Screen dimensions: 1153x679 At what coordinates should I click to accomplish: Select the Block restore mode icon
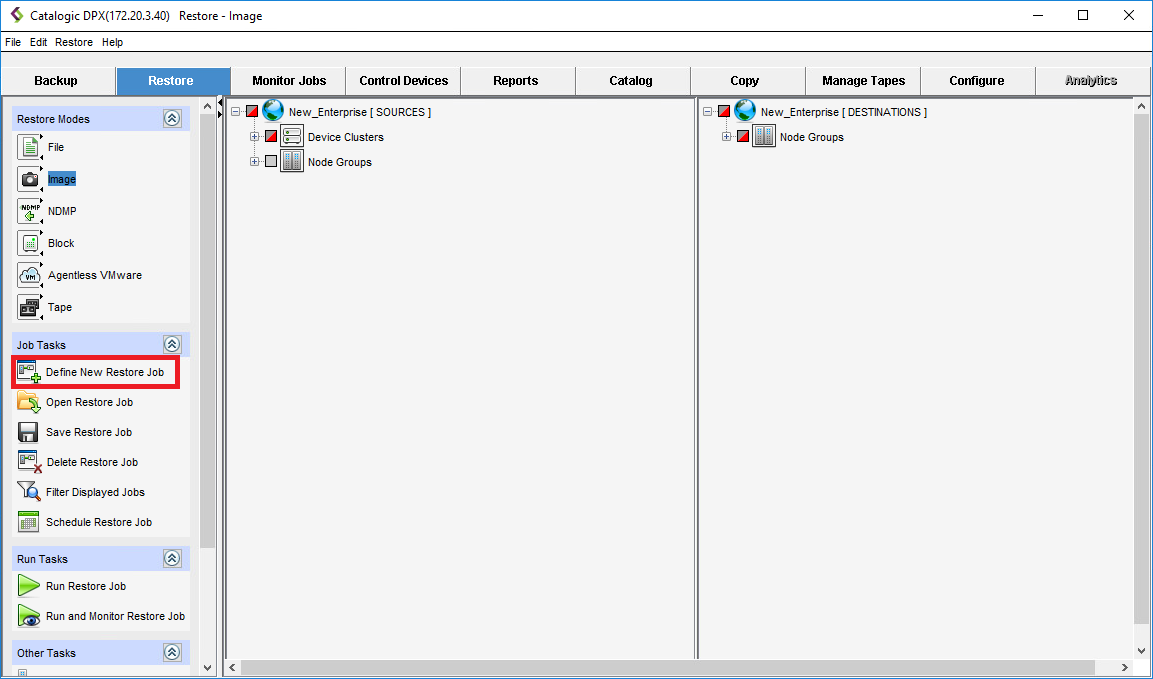tap(29, 243)
